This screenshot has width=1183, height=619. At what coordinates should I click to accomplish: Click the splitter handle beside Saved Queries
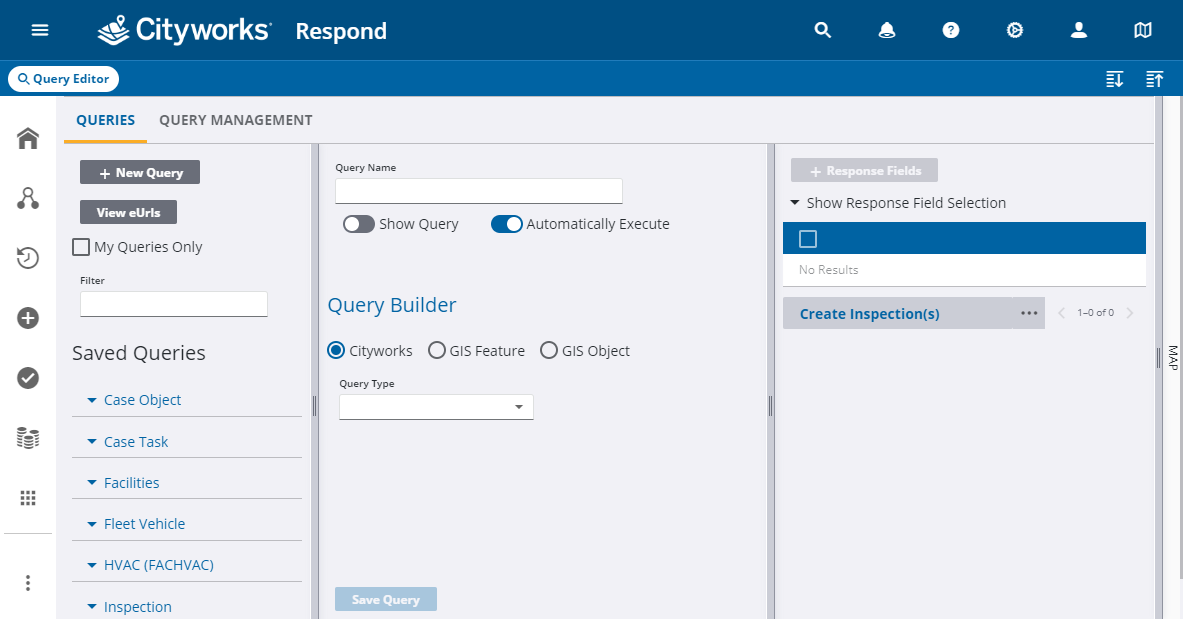pos(315,406)
